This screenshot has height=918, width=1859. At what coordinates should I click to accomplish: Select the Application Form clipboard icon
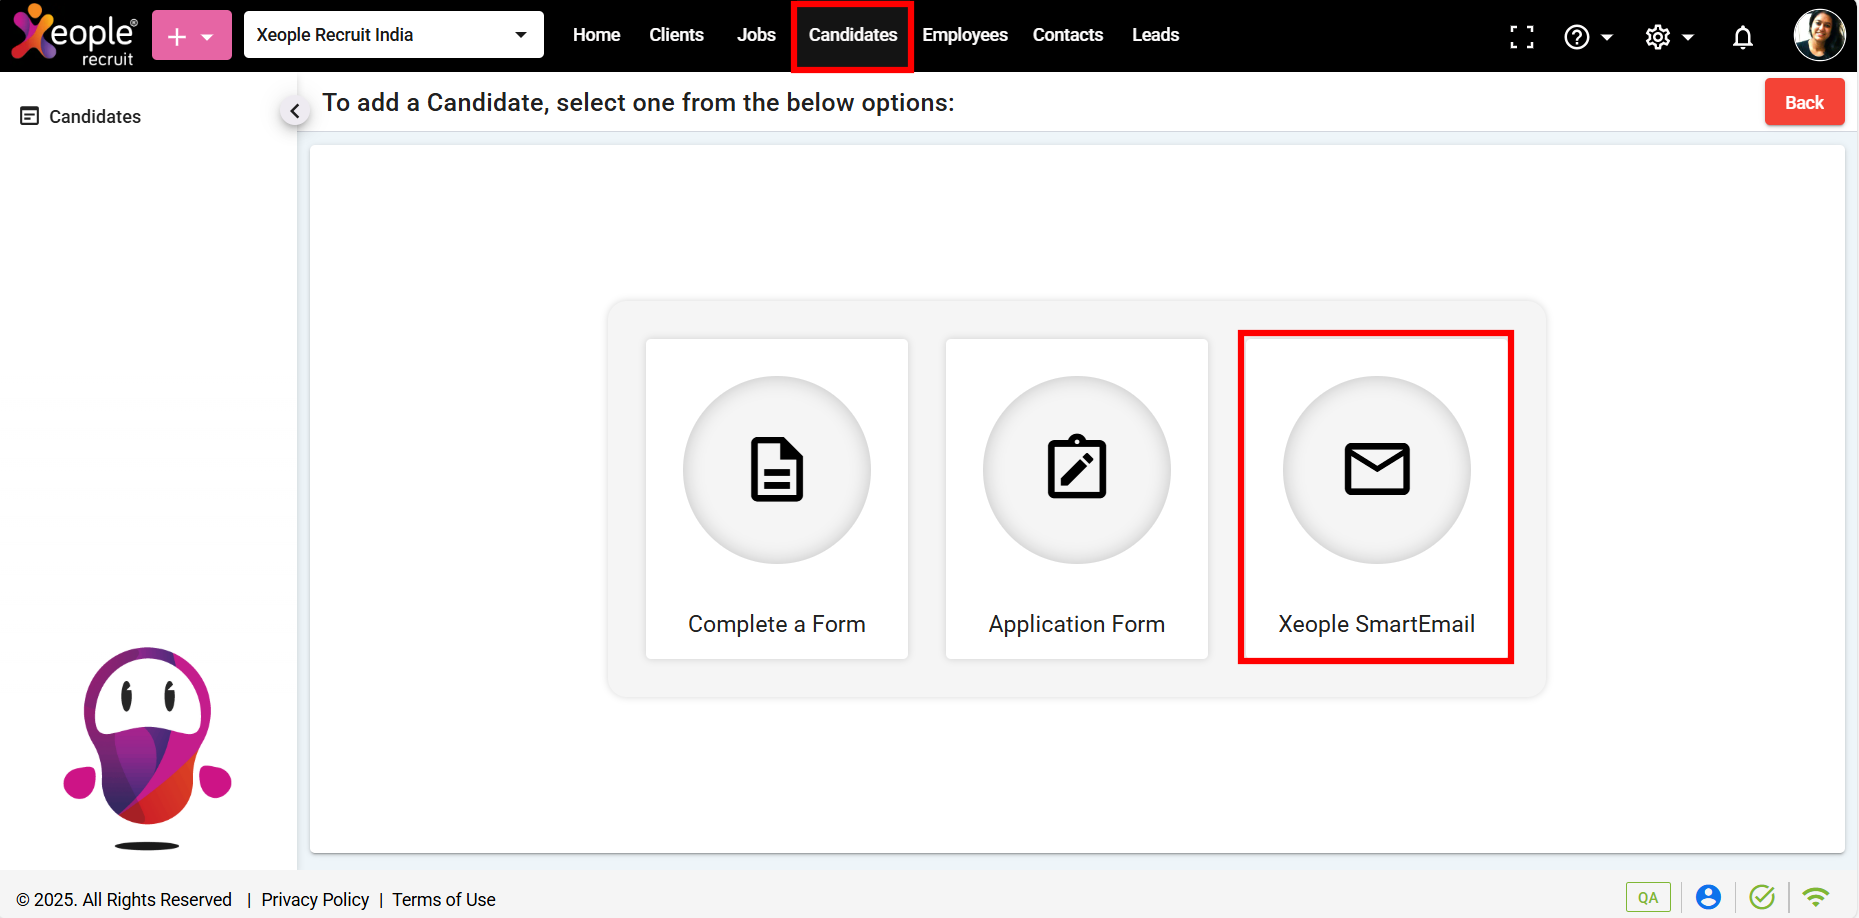[x=1076, y=469]
